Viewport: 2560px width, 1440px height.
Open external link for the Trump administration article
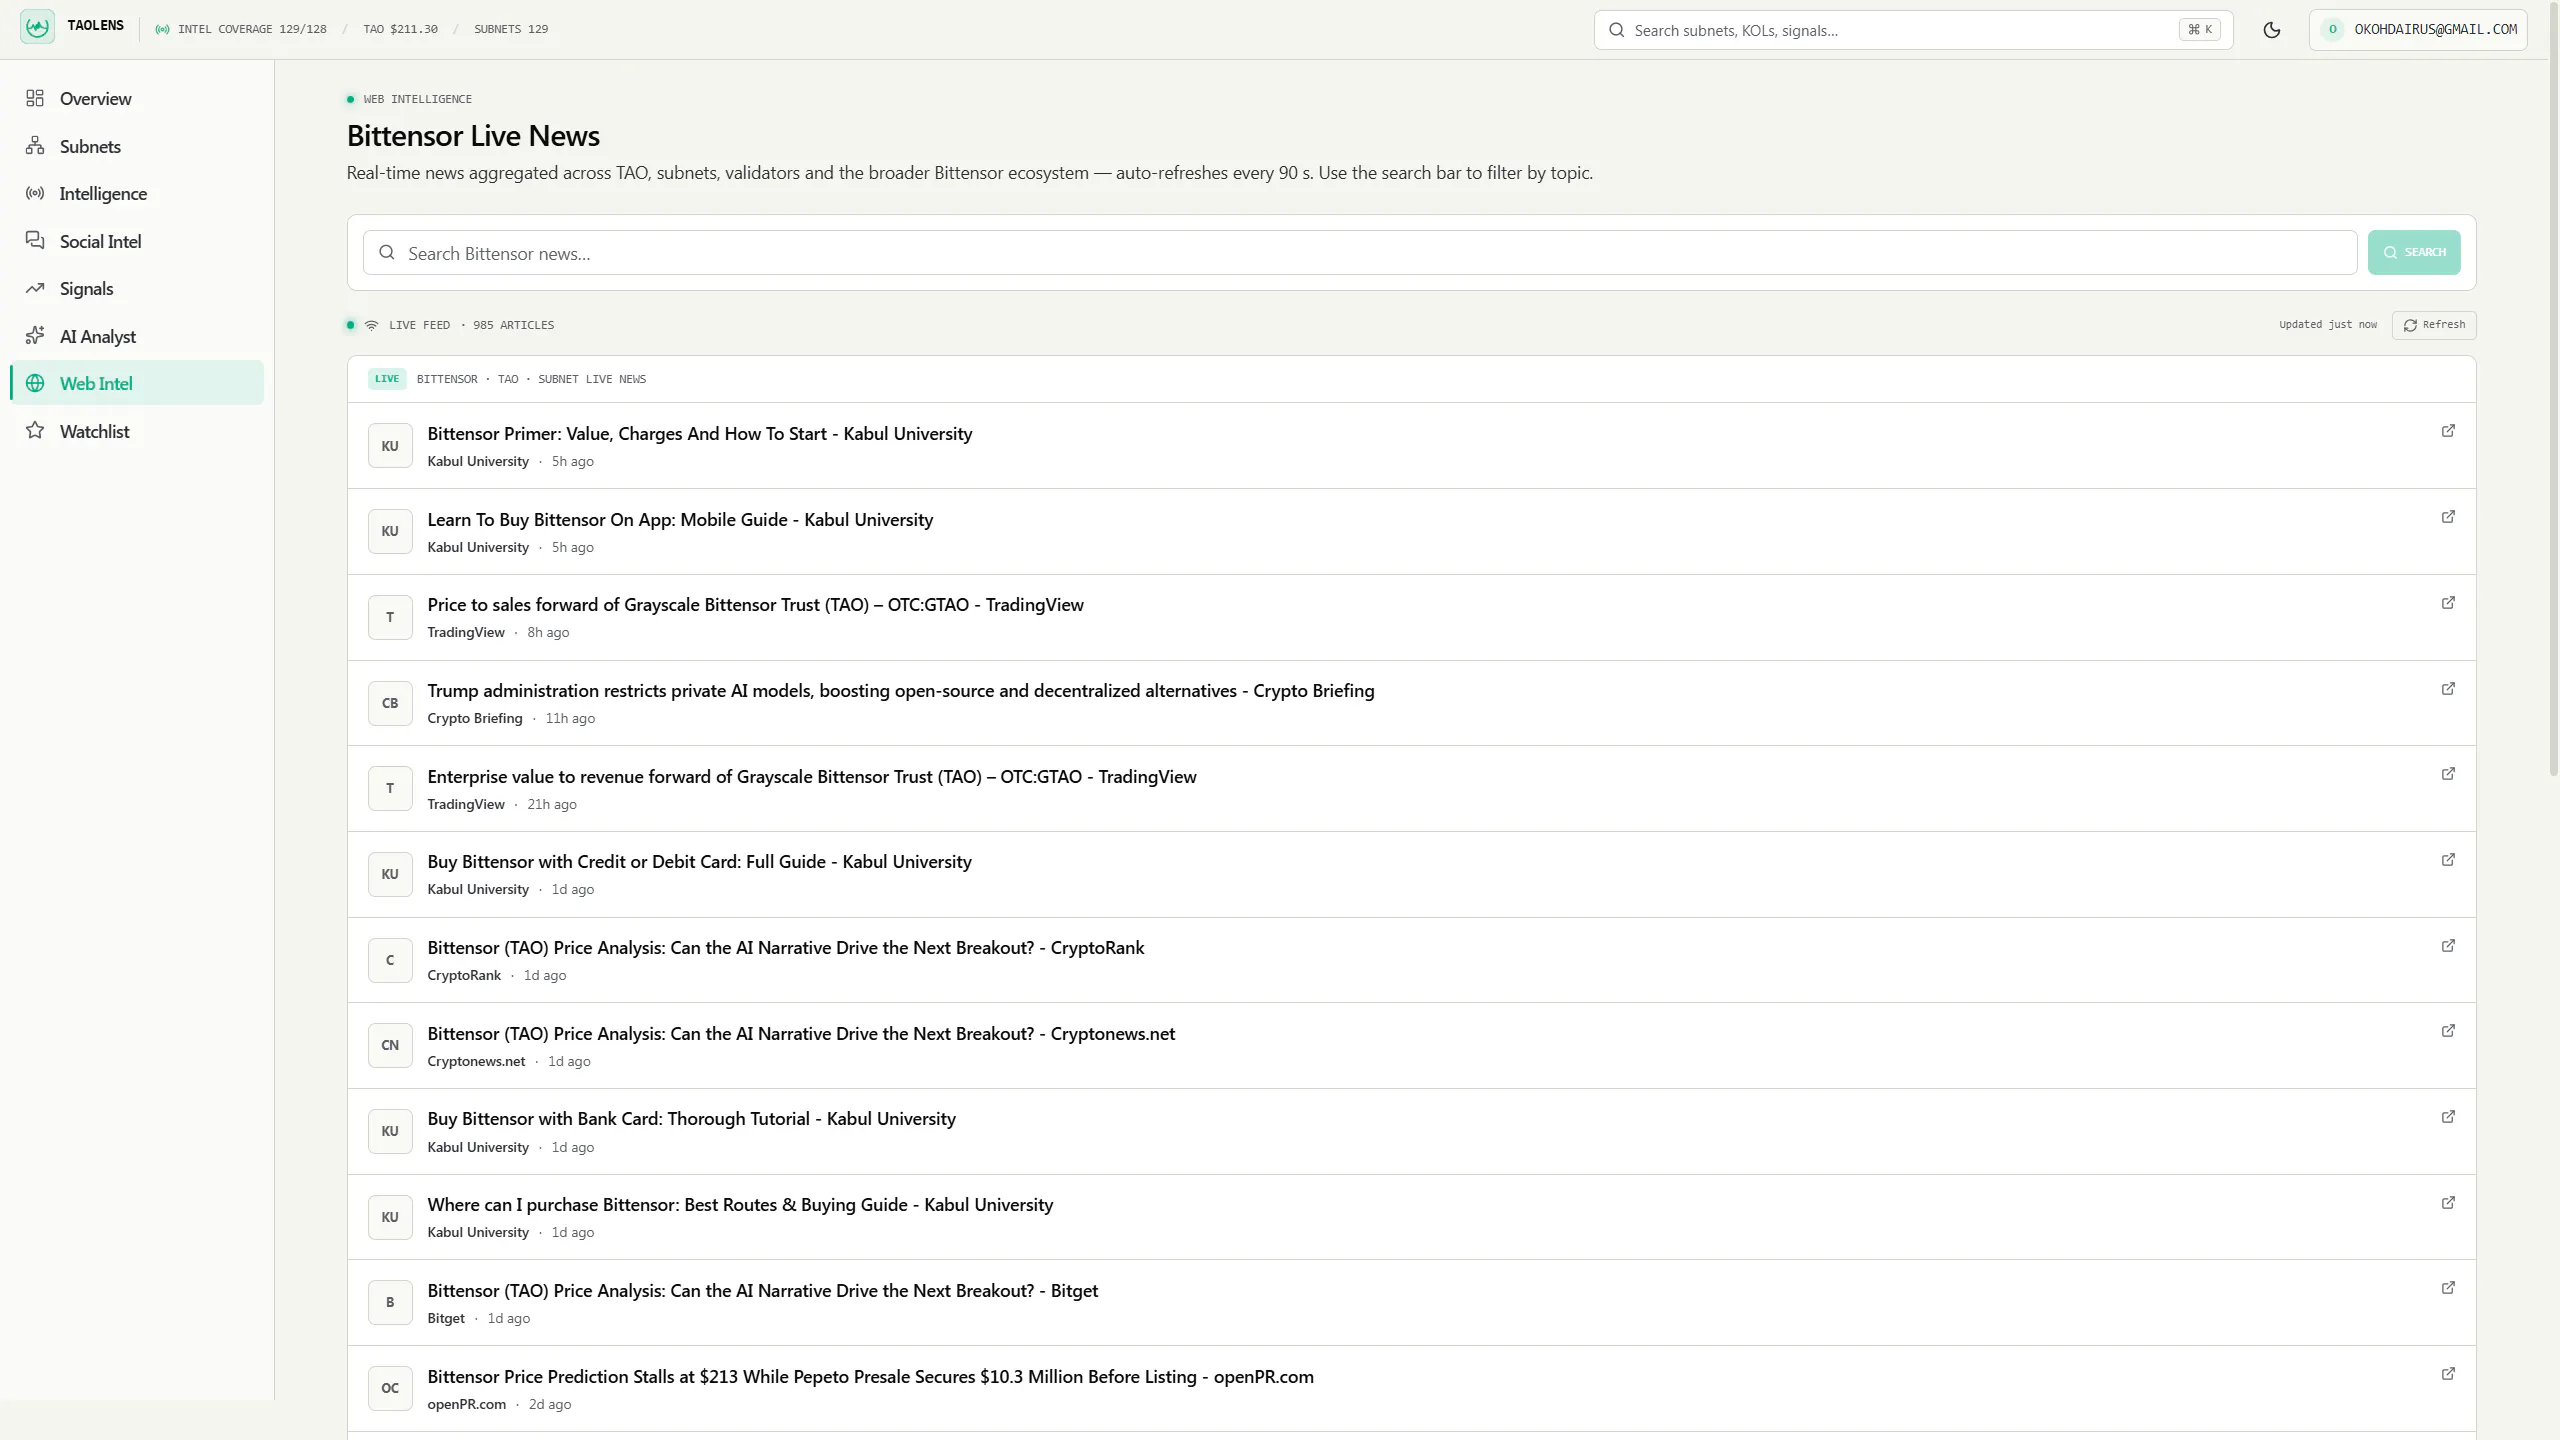[x=2448, y=689]
